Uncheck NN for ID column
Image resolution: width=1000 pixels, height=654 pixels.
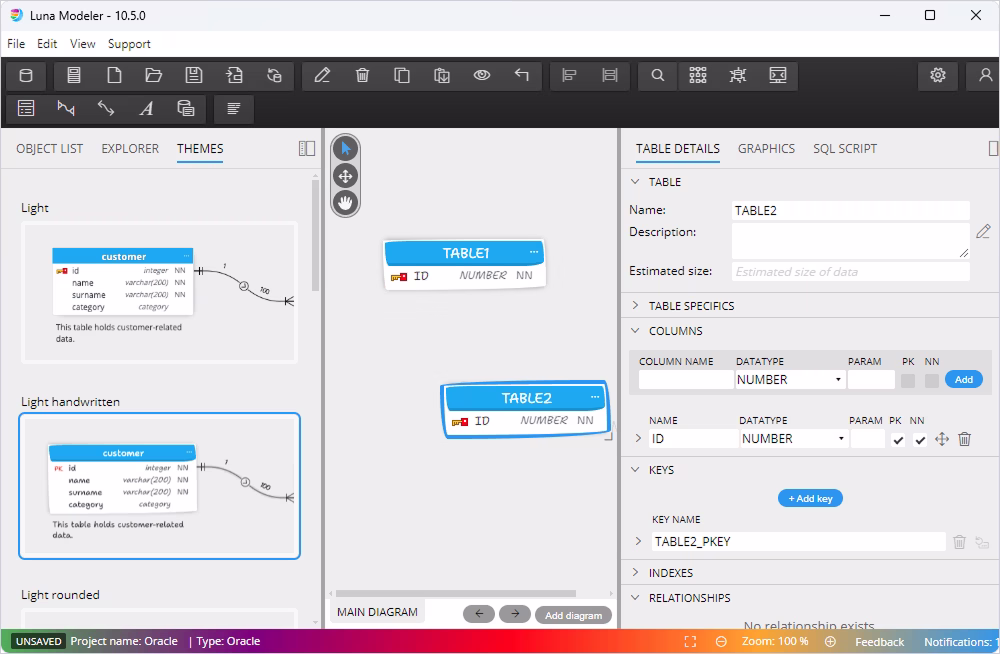pos(920,440)
